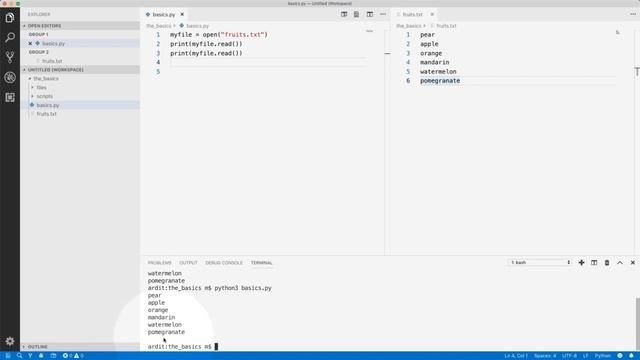
Task: Open More Actions for right editor group
Action: (x=633, y=14)
